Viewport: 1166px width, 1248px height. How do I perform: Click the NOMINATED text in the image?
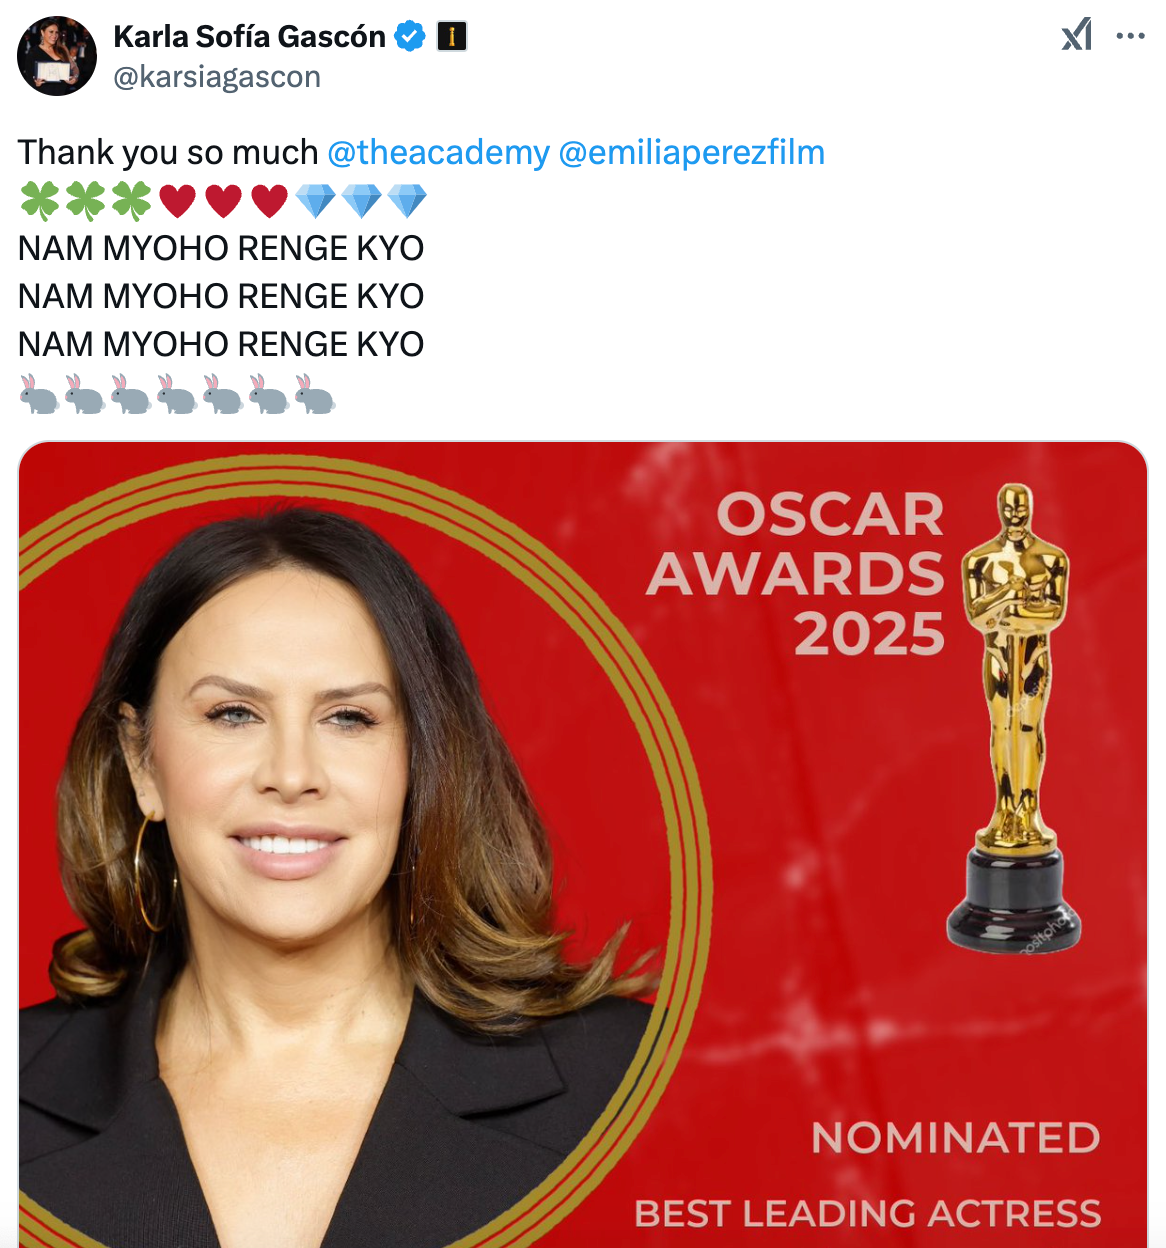pos(957,1137)
